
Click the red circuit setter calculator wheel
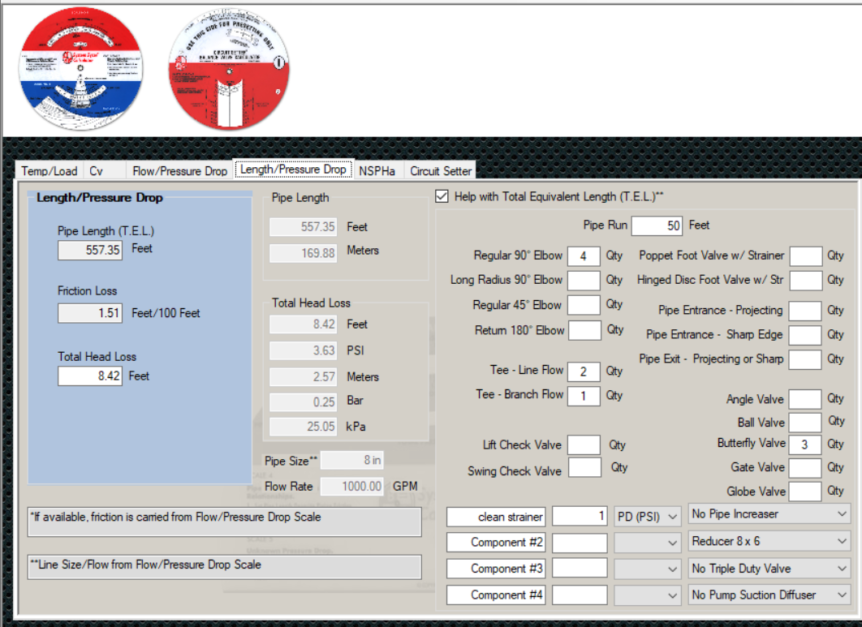tap(228, 66)
